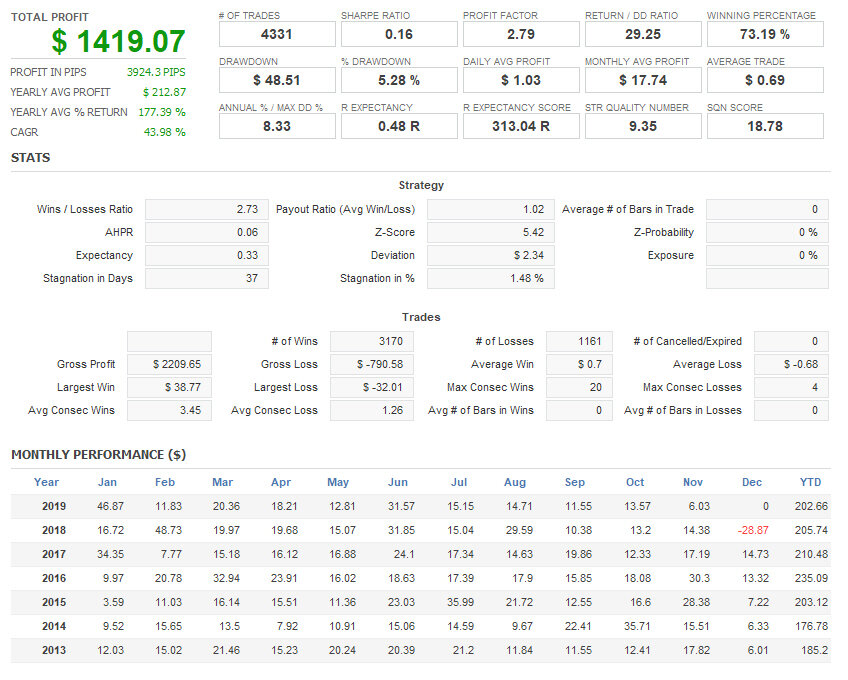Select the 2016 row label
The width and height of the screenshot is (848, 680).
click(54, 578)
